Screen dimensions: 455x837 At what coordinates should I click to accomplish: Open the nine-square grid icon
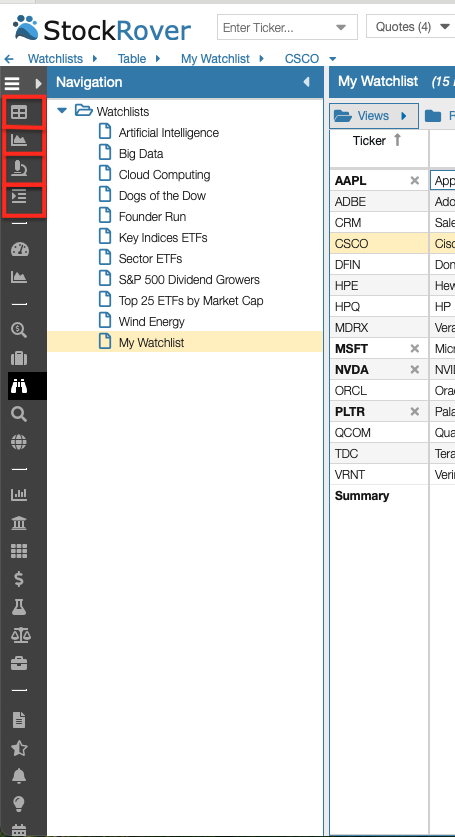[x=19, y=551]
